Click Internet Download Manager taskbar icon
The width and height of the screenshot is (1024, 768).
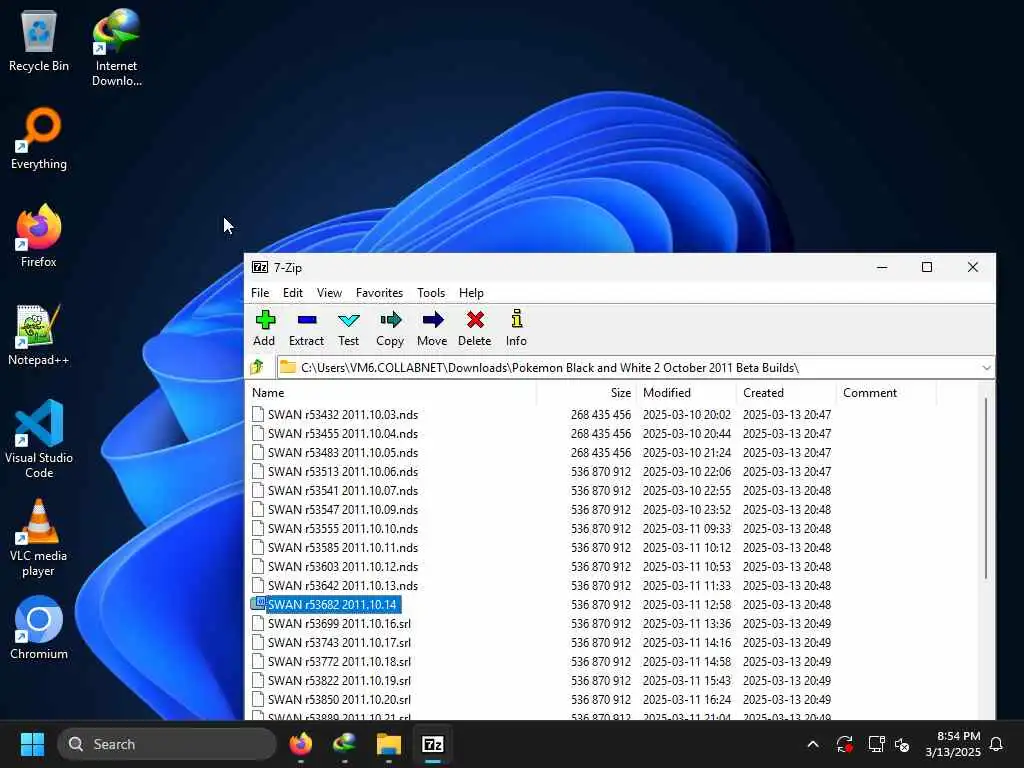[x=345, y=744]
